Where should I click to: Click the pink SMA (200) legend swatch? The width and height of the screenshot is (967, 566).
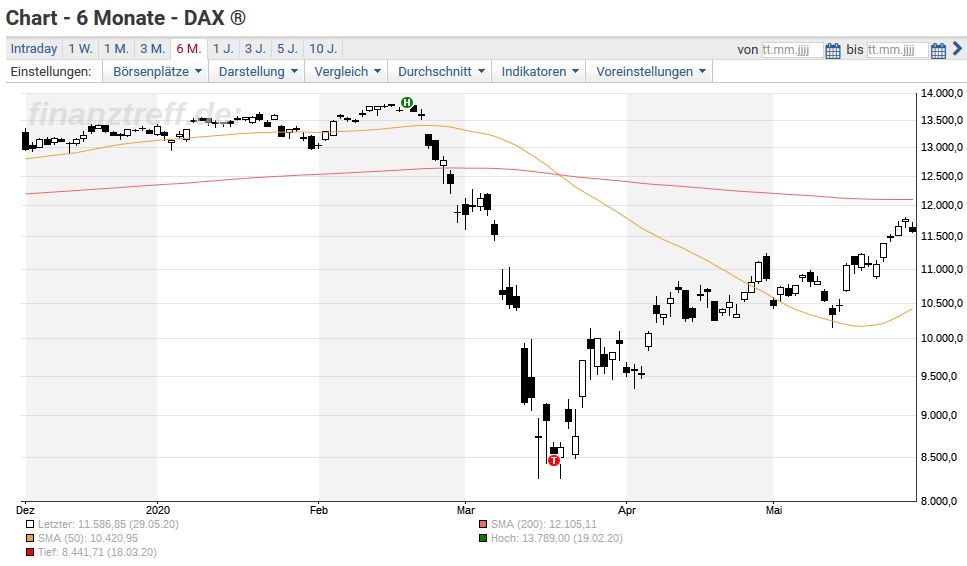(483, 525)
